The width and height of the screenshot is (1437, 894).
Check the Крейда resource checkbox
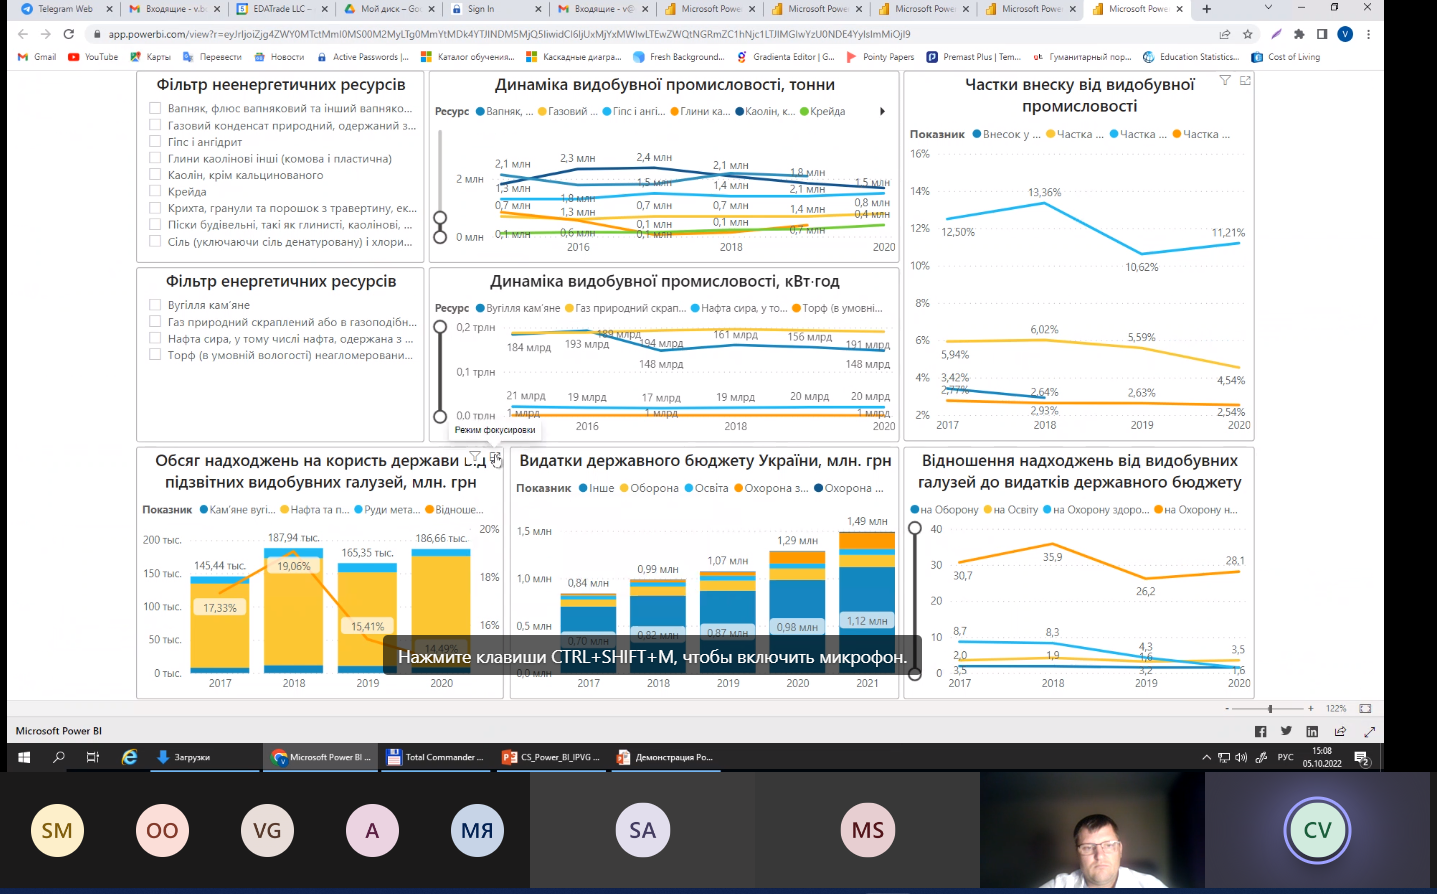tap(155, 191)
